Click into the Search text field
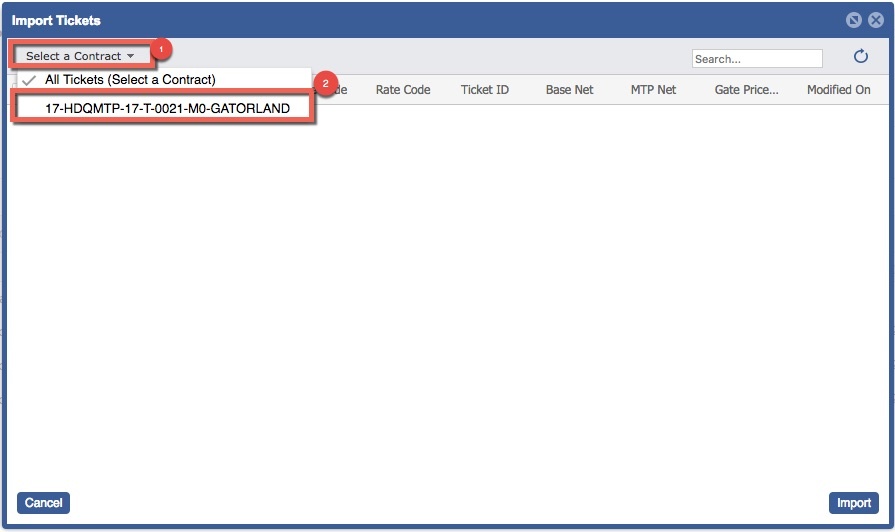895x532 pixels. click(x=756, y=59)
